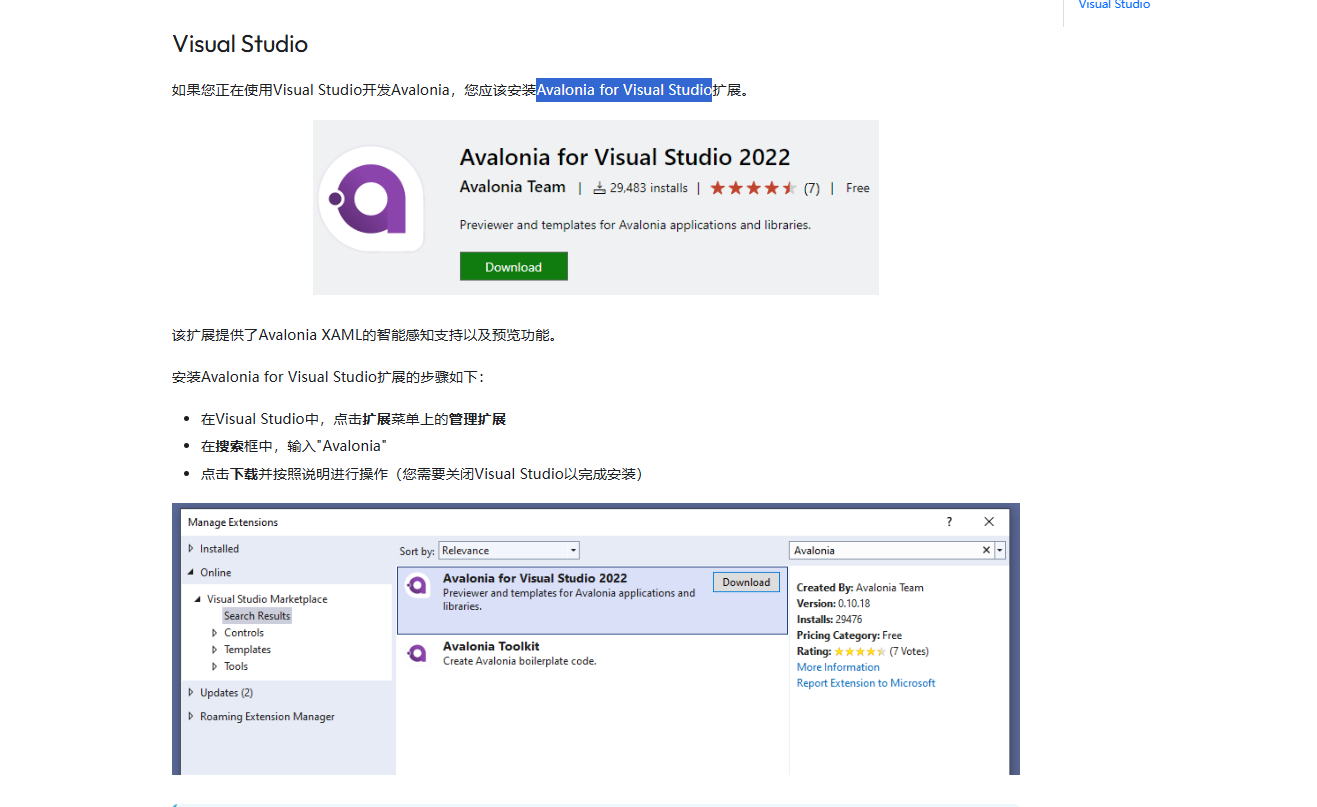Clear the Avalonia search box with the X
1317x807 pixels.
click(x=986, y=551)
